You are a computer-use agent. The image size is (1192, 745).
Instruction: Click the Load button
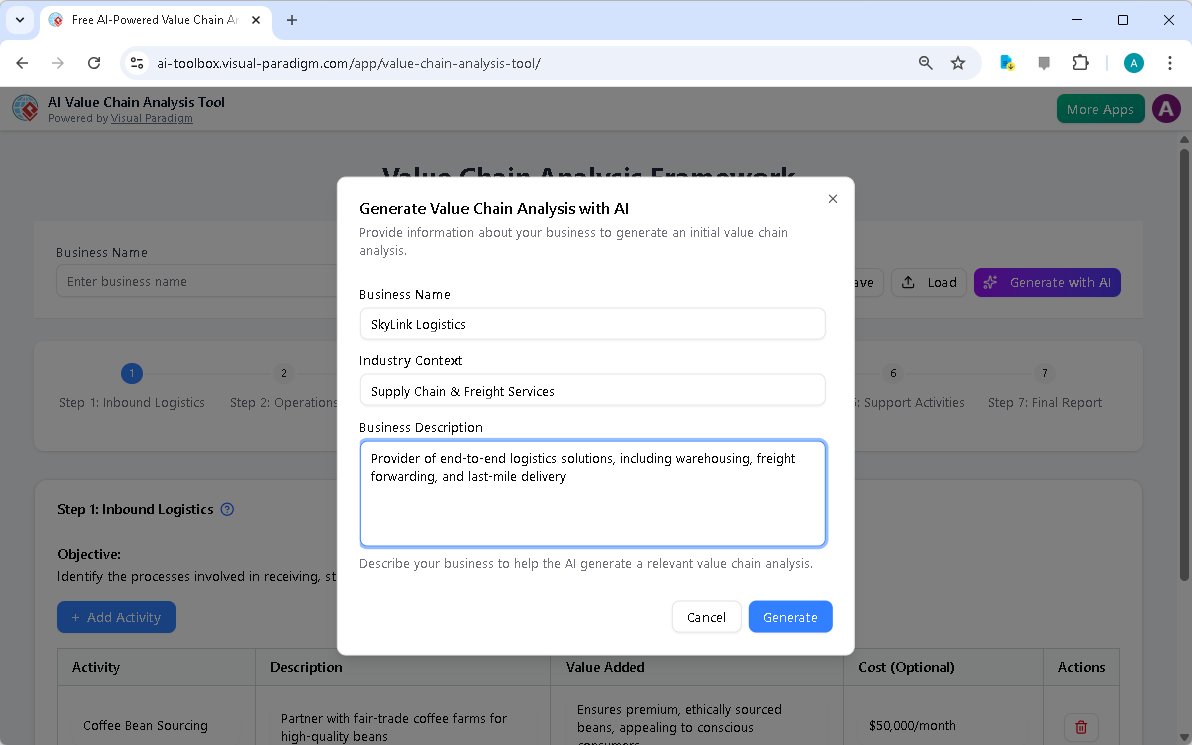[x=929, y=282]
